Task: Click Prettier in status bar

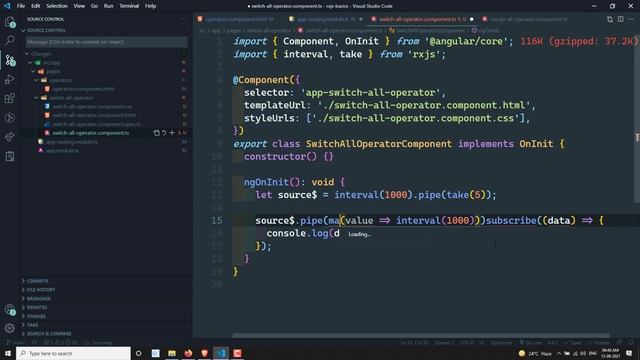Action: click(x=599, y=343)
